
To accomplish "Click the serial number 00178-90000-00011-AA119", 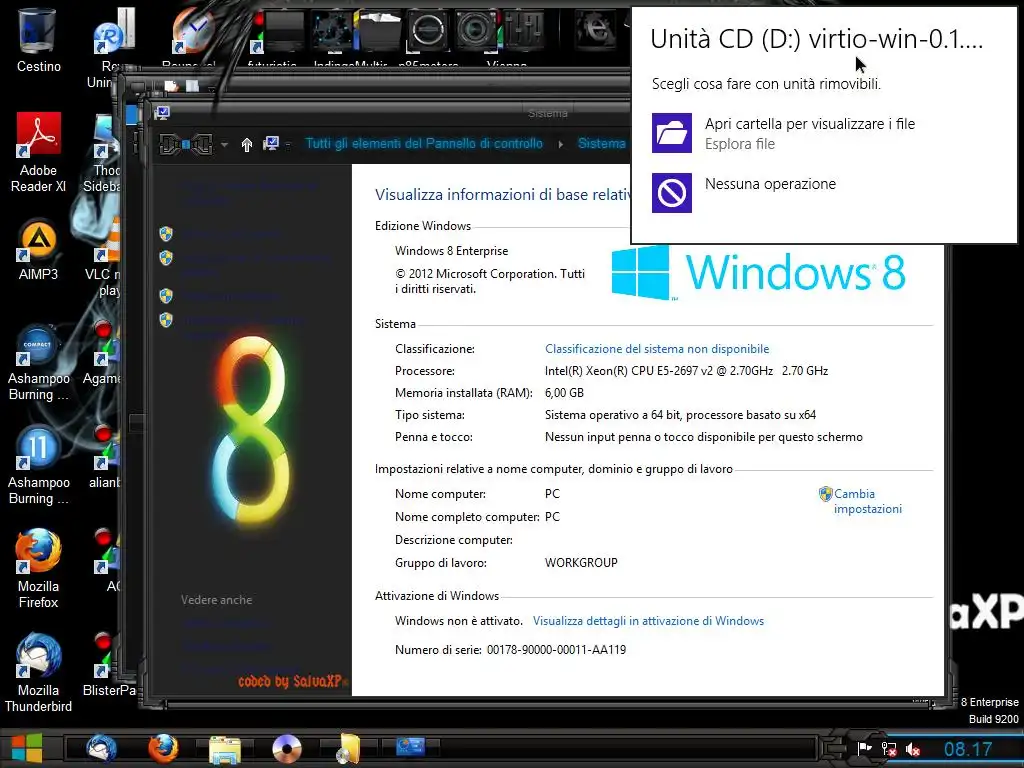I will click(556, 649).
